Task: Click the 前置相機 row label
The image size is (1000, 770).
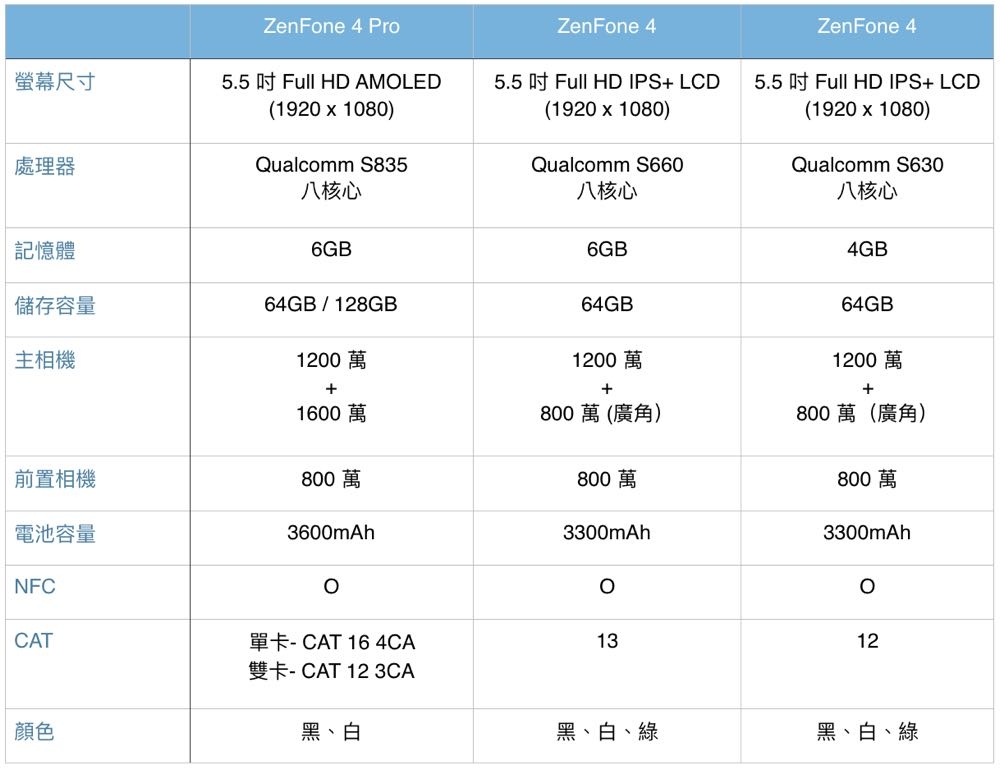Action: point(55,479)
